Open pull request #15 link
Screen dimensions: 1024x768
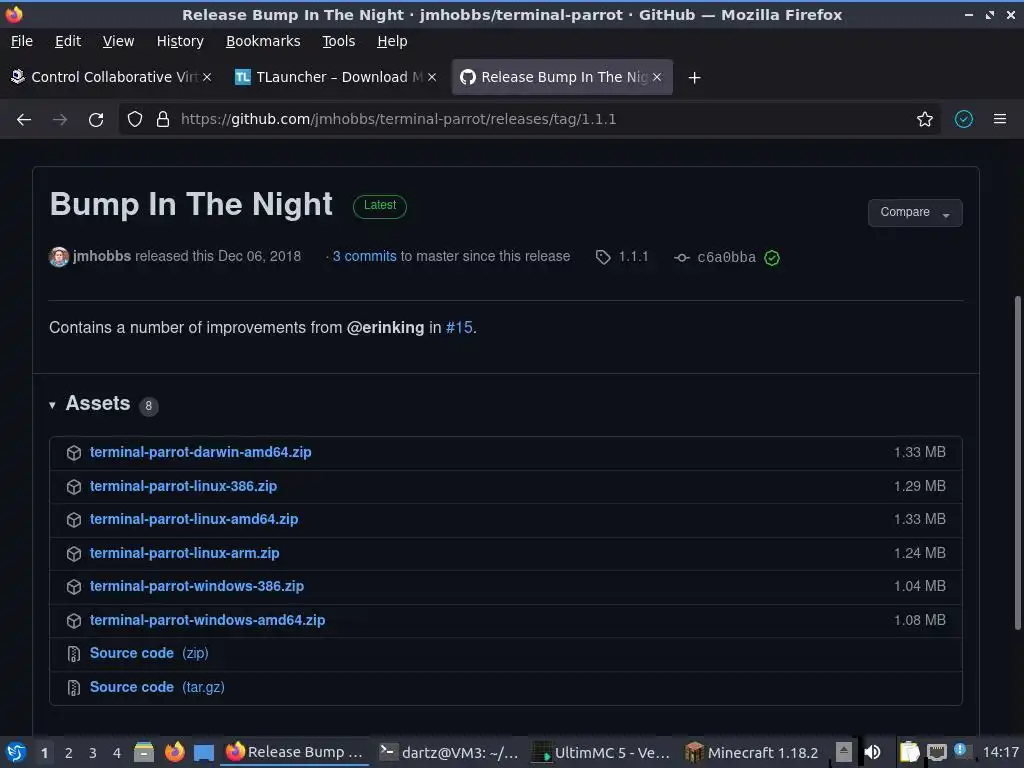tap(459, 328)
